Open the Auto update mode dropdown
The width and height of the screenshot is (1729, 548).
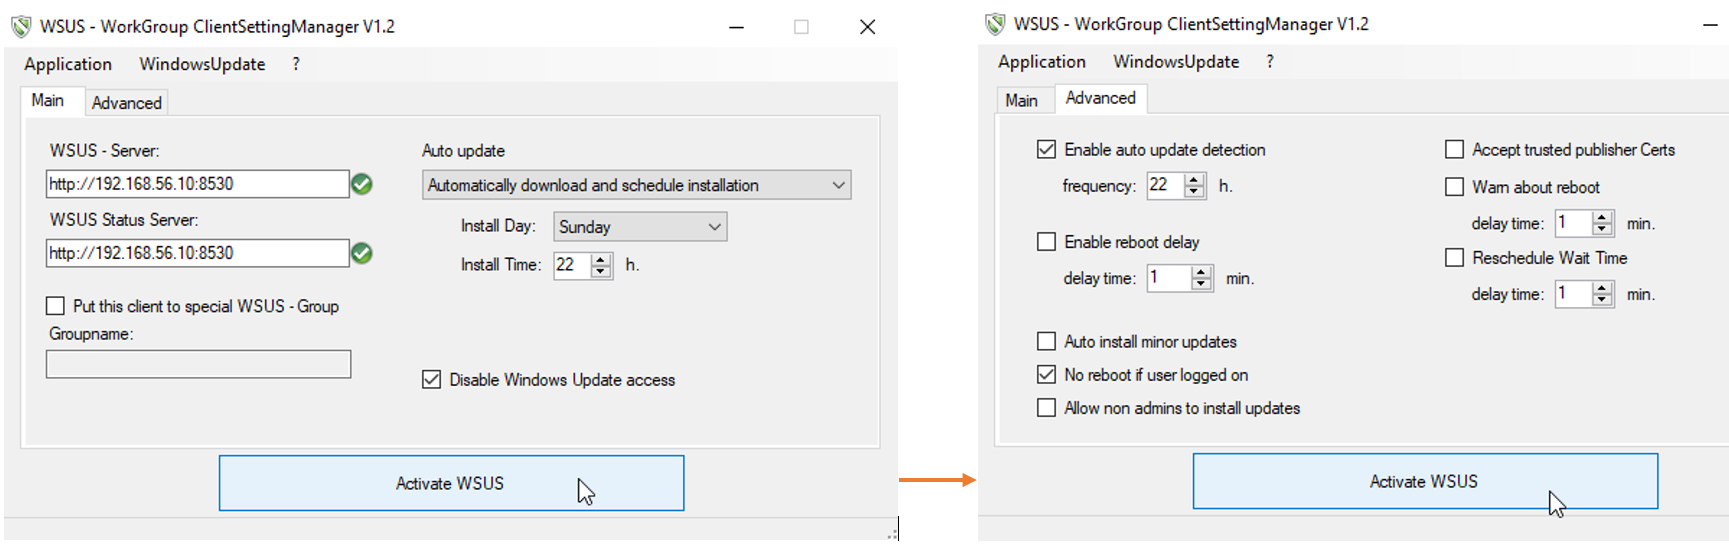[x=637, y=185]
